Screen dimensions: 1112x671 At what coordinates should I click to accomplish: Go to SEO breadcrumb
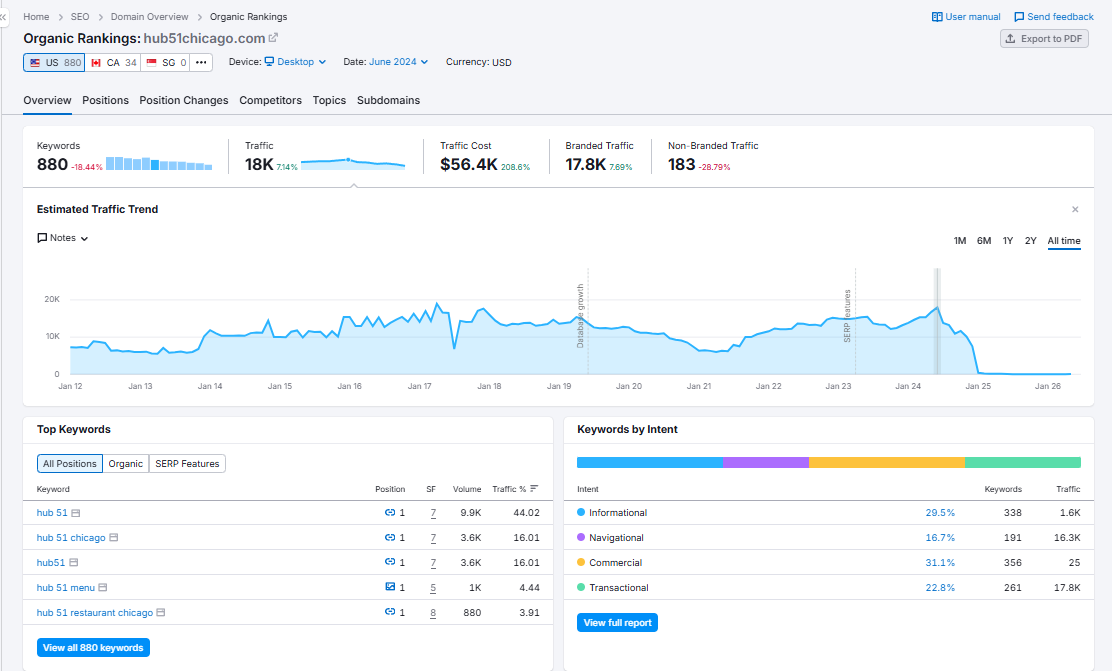tap(80, 16)
